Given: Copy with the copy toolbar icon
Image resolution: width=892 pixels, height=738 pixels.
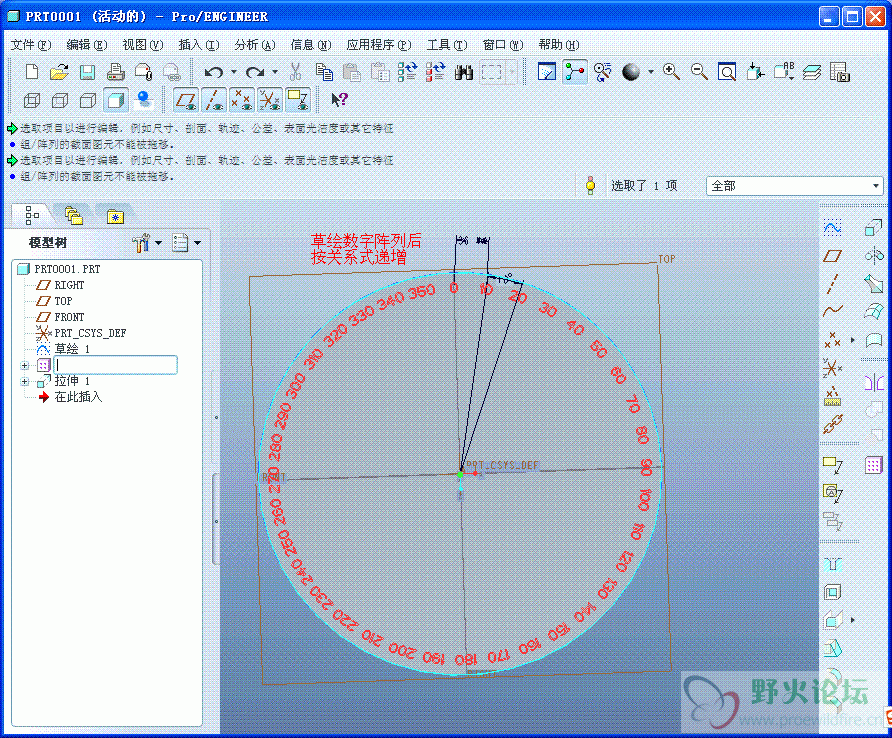Looking at the screenshot, I should [x=324, y=72].
